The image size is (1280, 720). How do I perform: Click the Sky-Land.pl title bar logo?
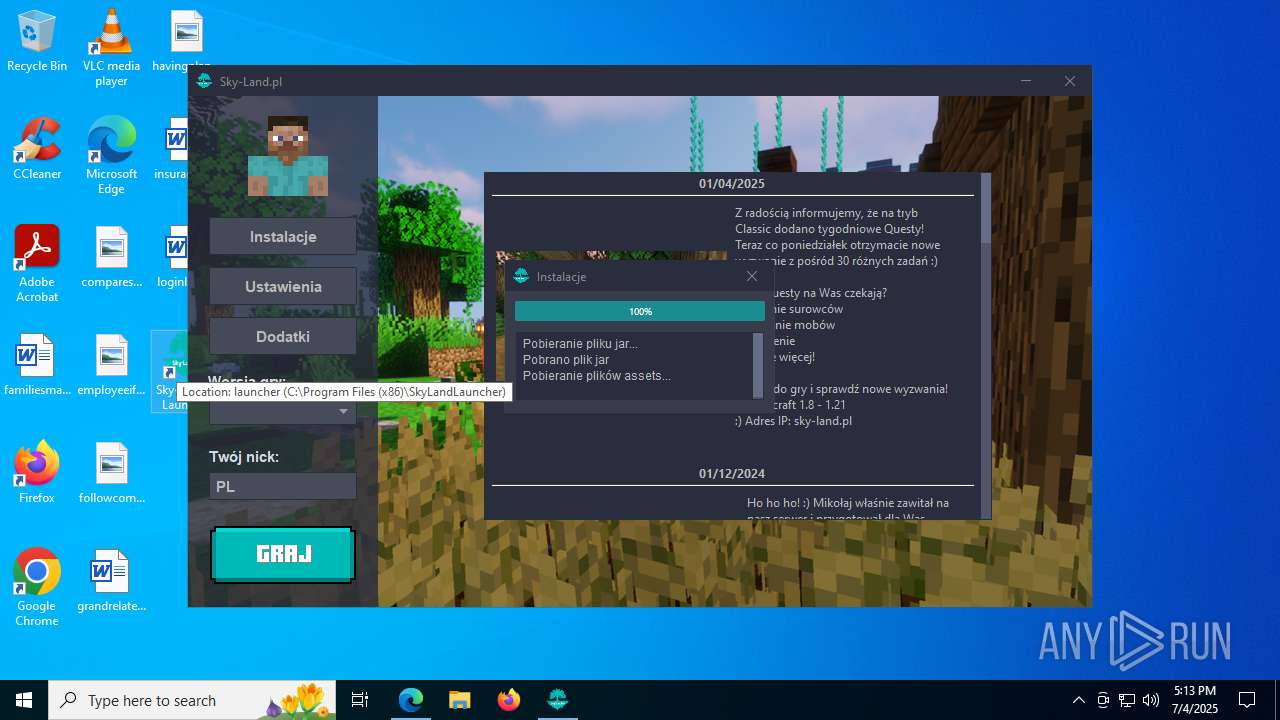(x=204, y=81)
